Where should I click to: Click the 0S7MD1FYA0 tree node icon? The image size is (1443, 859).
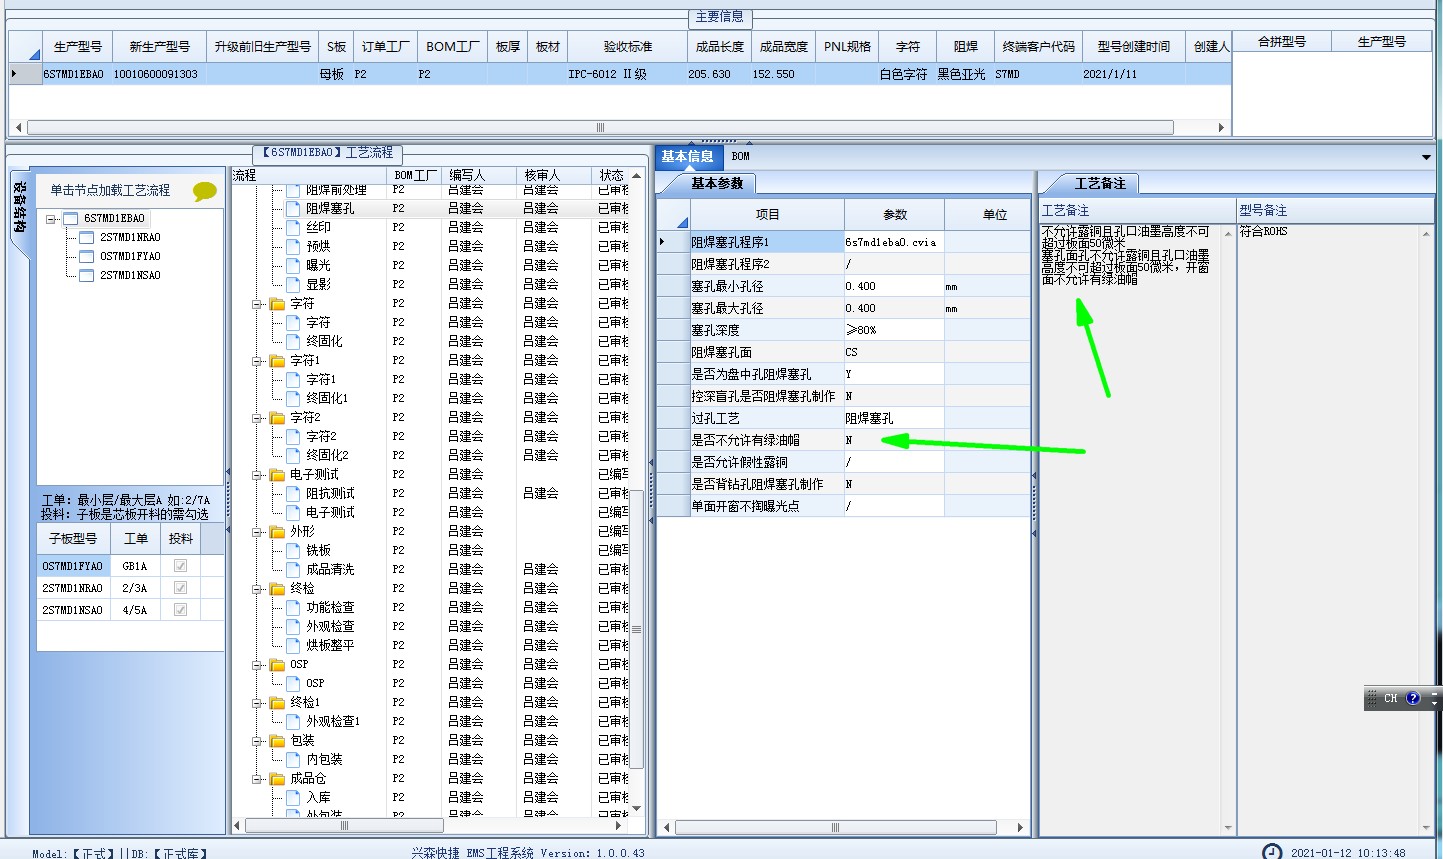point(86,256)
